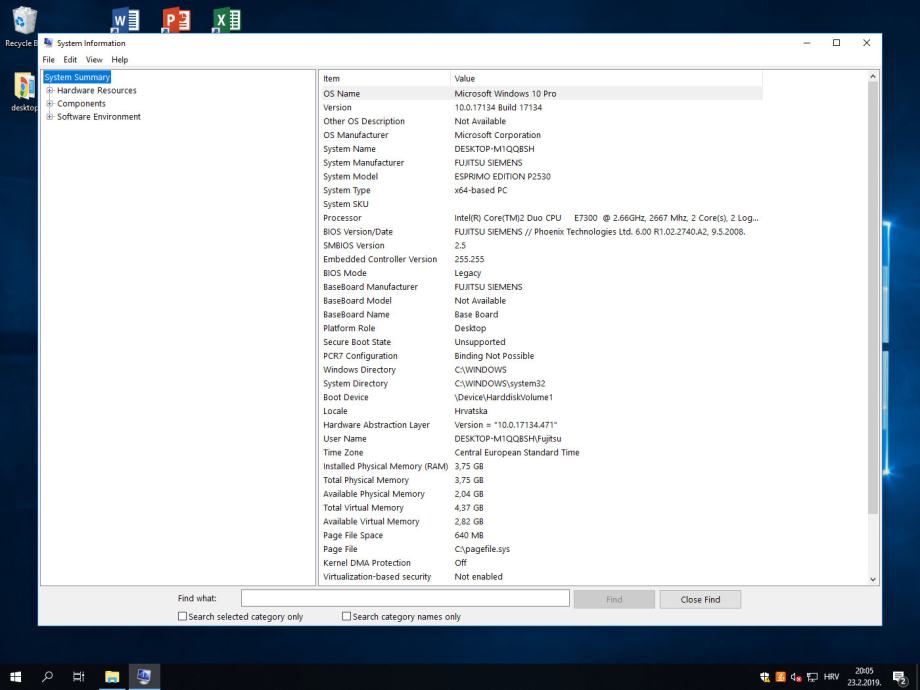Open File Explorer from the taskbar
This screenshot has width=920, height=690.
(112, 677)
